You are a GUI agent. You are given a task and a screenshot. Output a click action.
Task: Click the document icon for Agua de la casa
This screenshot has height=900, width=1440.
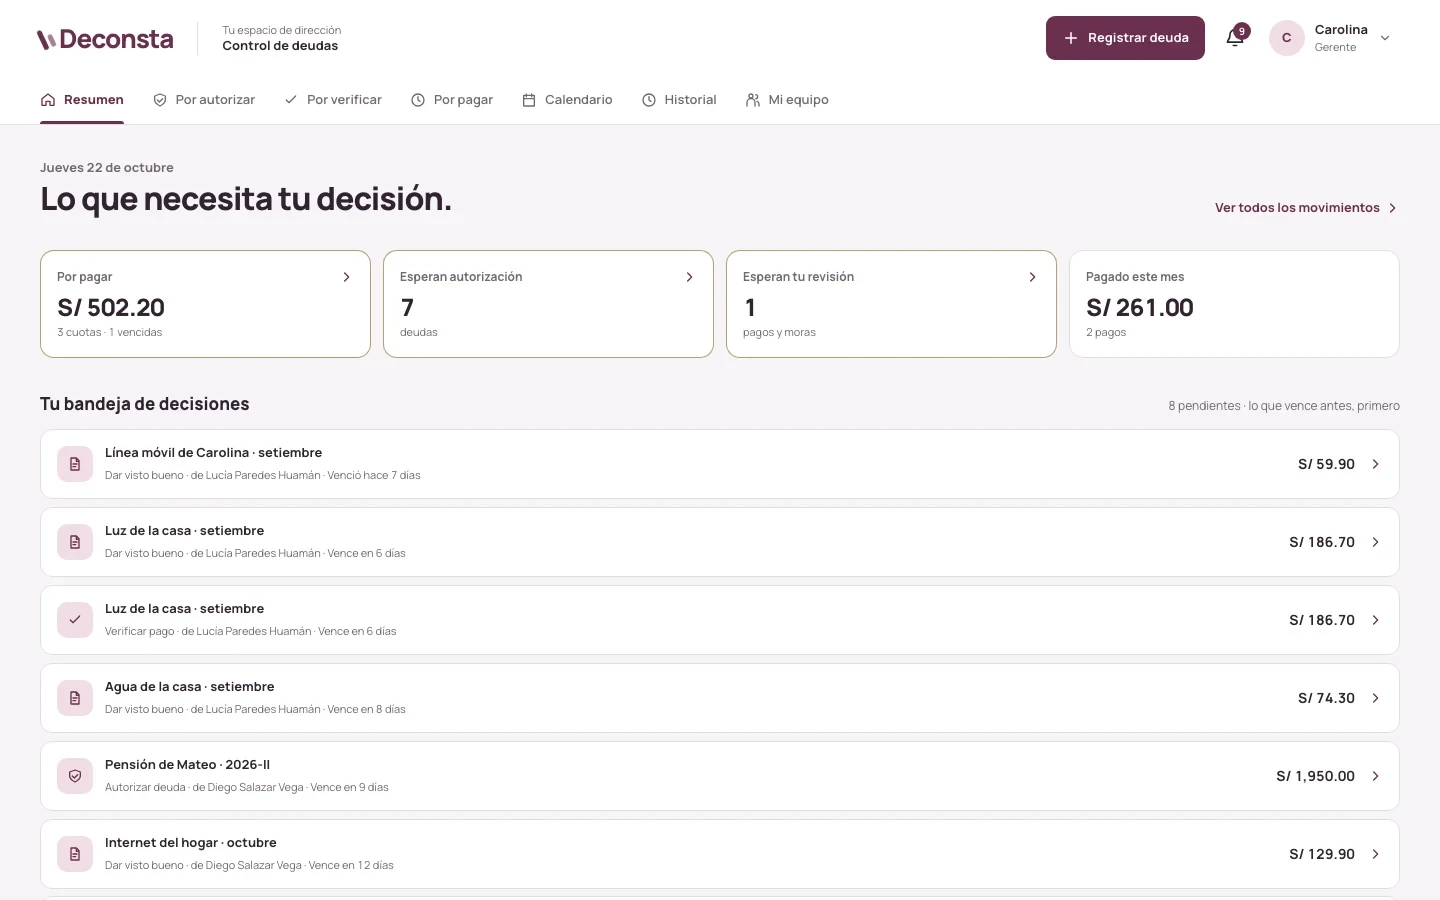[75, 698]
